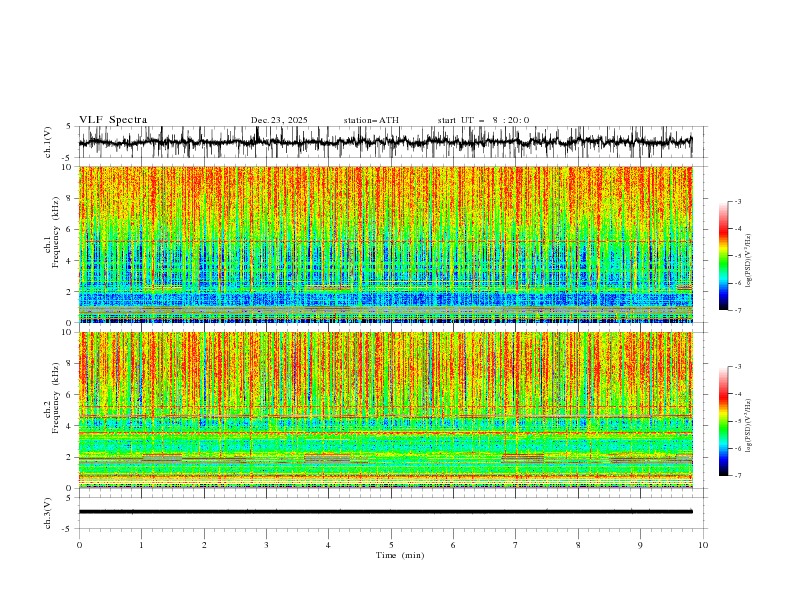The image size is (792, 612).
Task: Select the "ch.1(V)" axis label
Action: [x=48, y=142]
